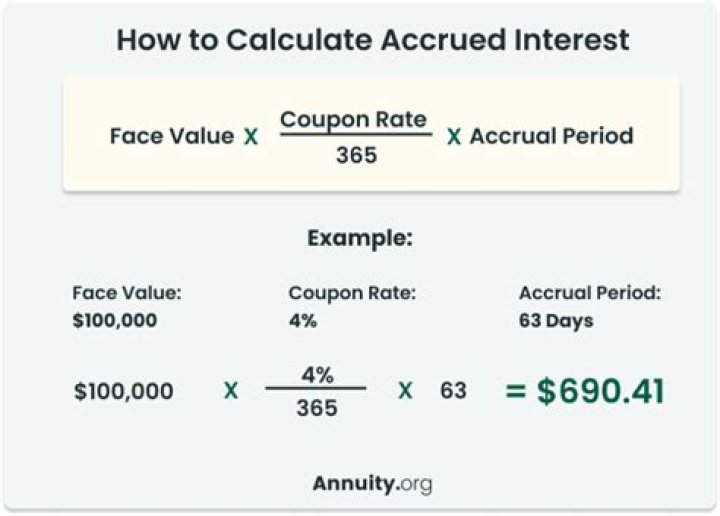Click the bold 4% under "Coupon Rate:"
This screenshot has height=516, width=720.
(301, 322)
